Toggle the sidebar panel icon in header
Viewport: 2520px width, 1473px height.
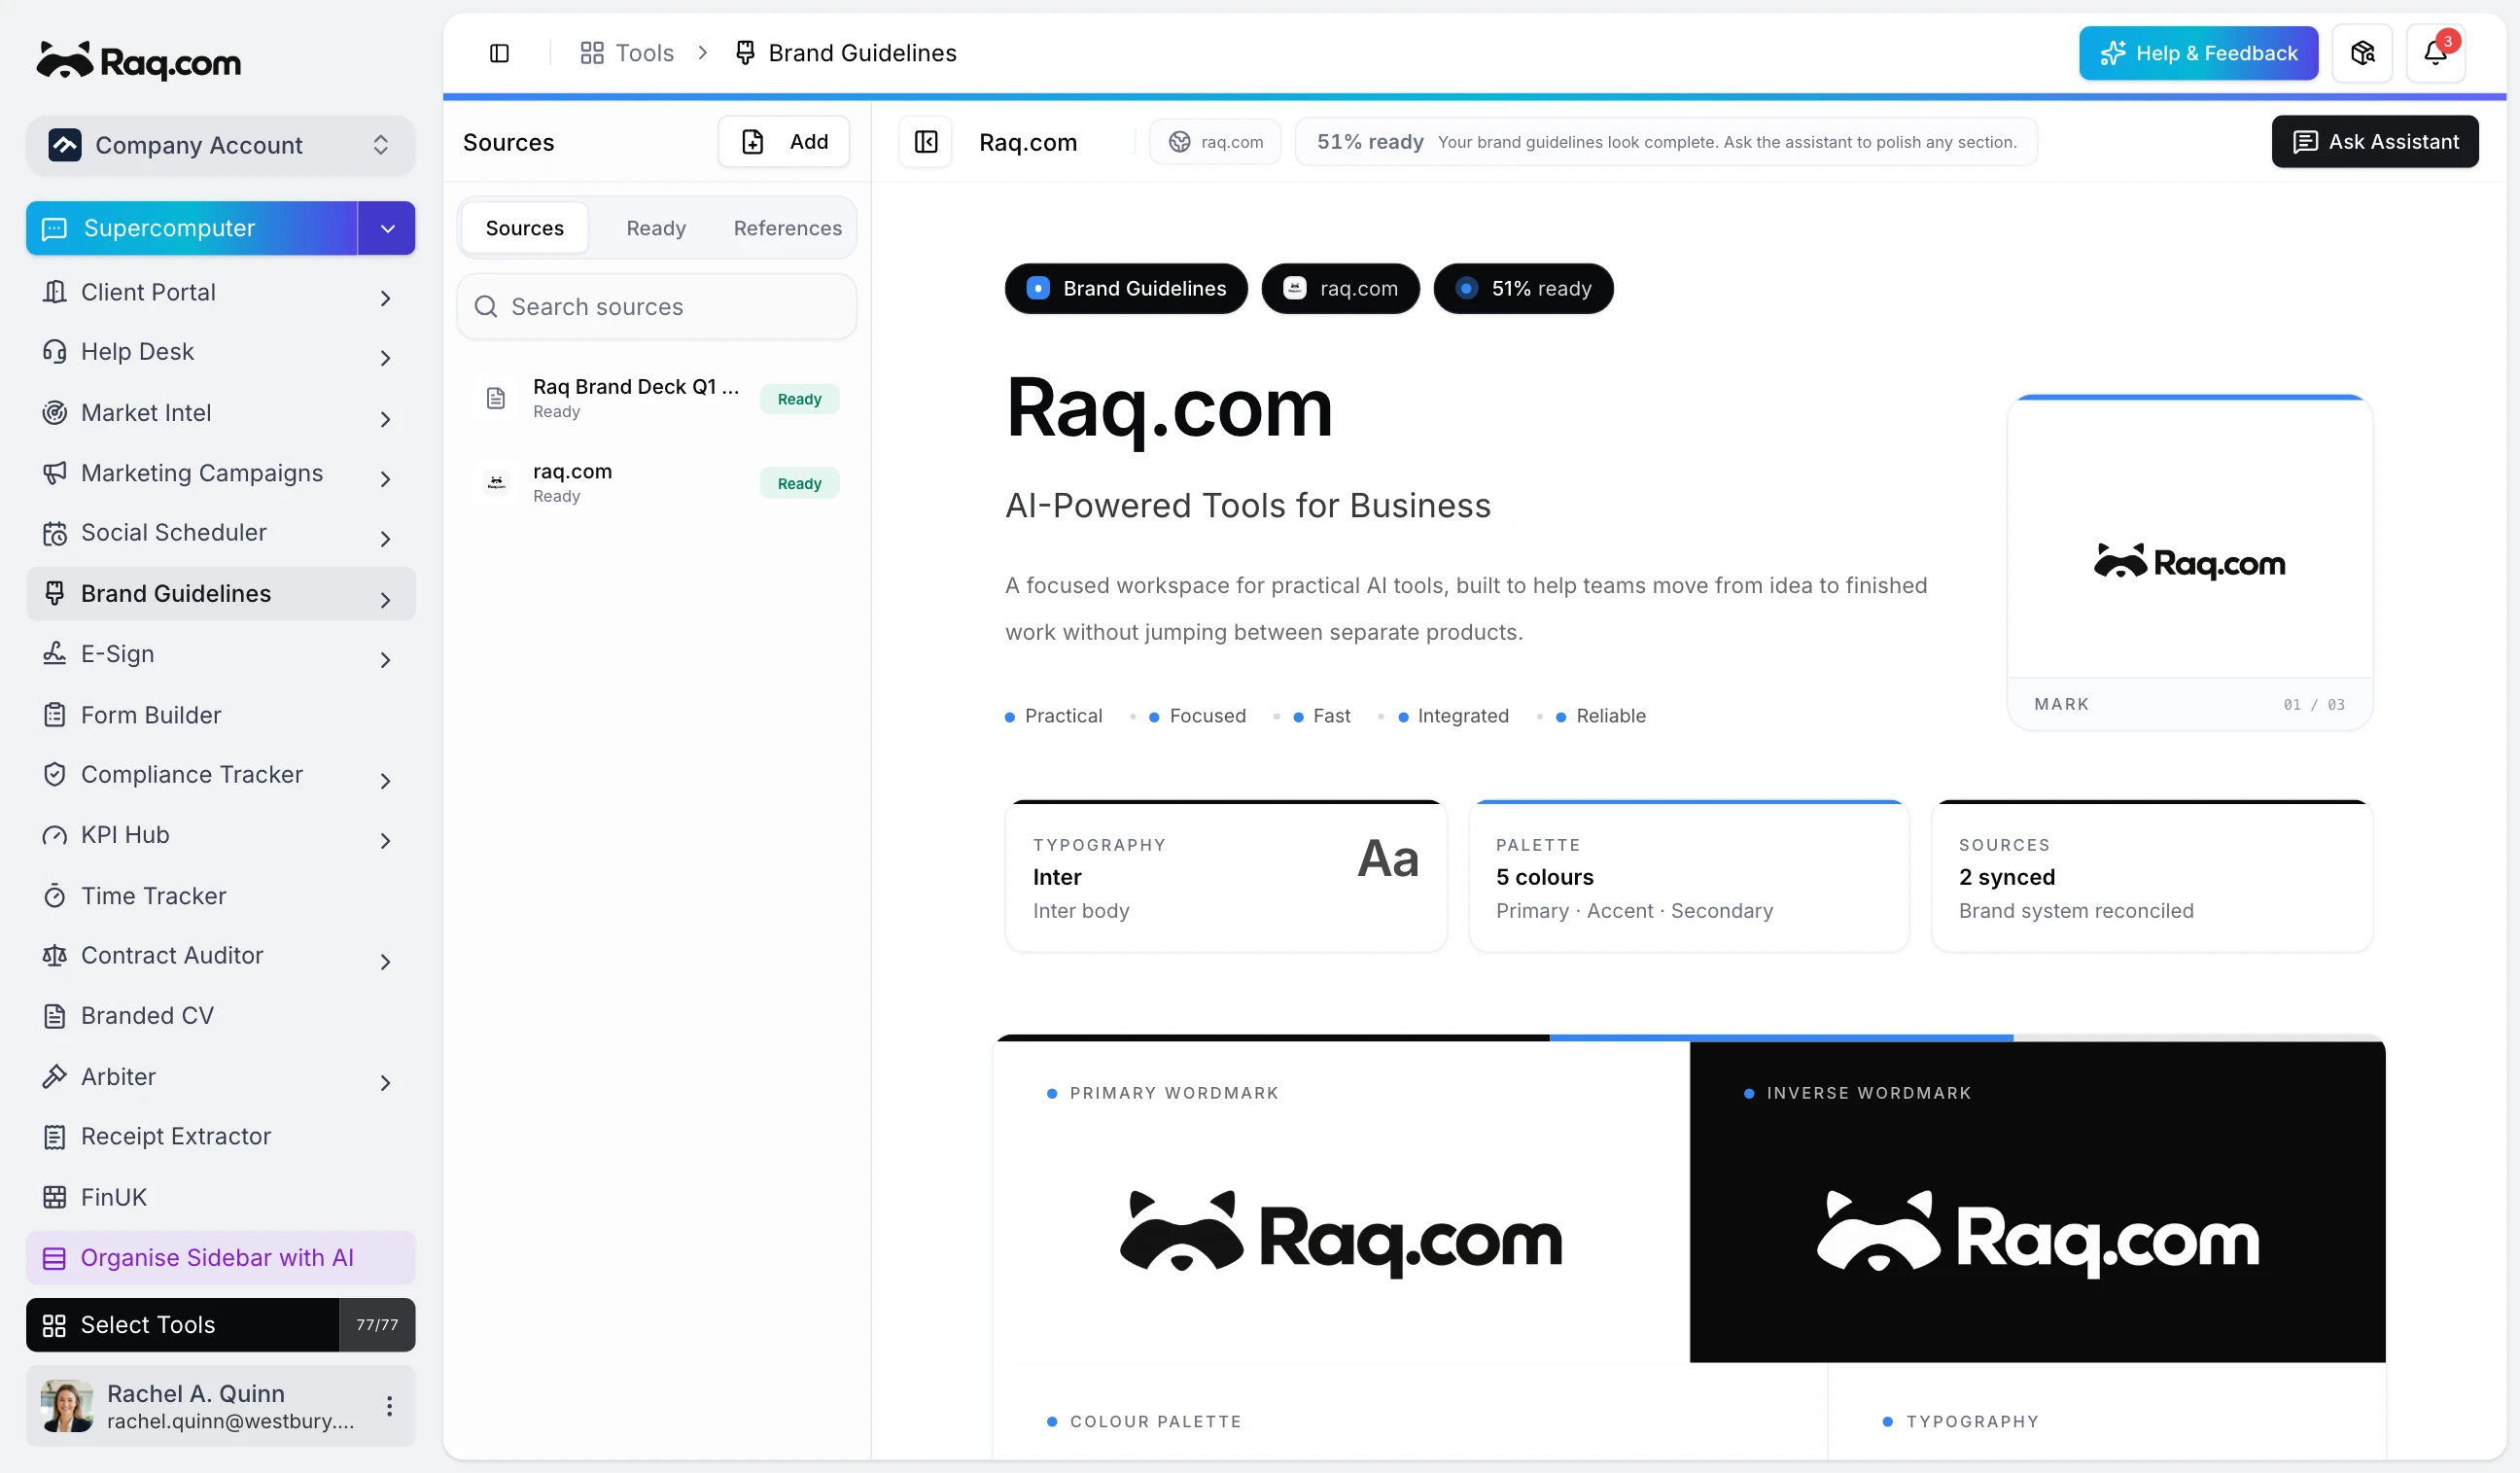(499, 53)
